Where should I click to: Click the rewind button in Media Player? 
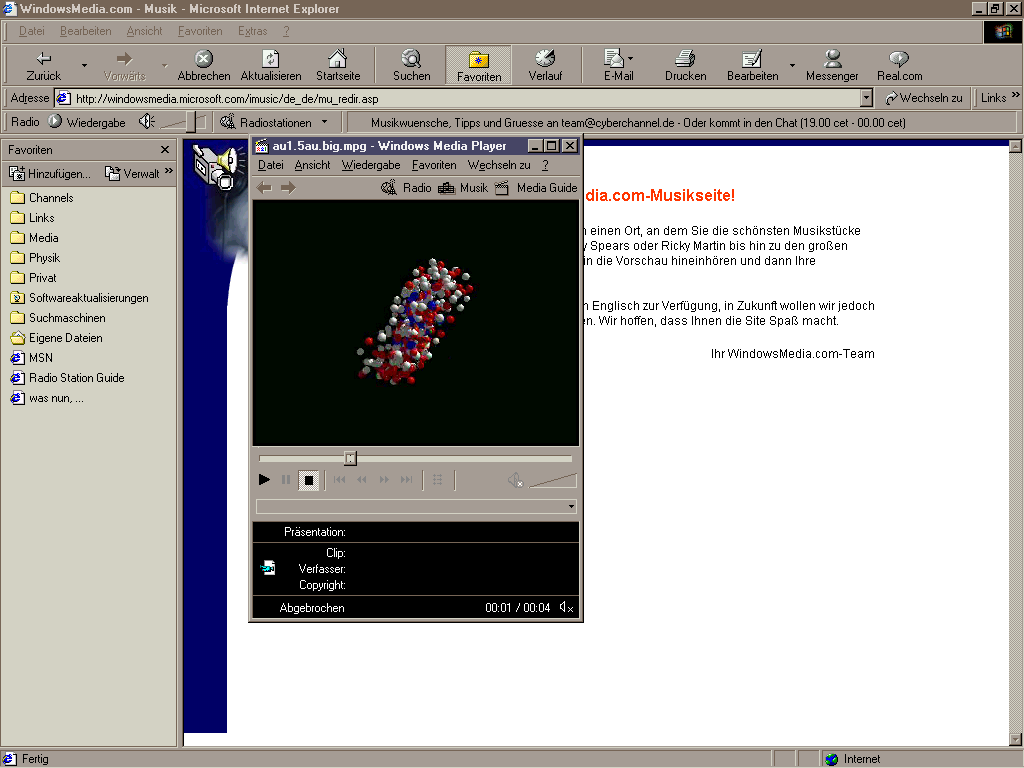coord(362,479)
